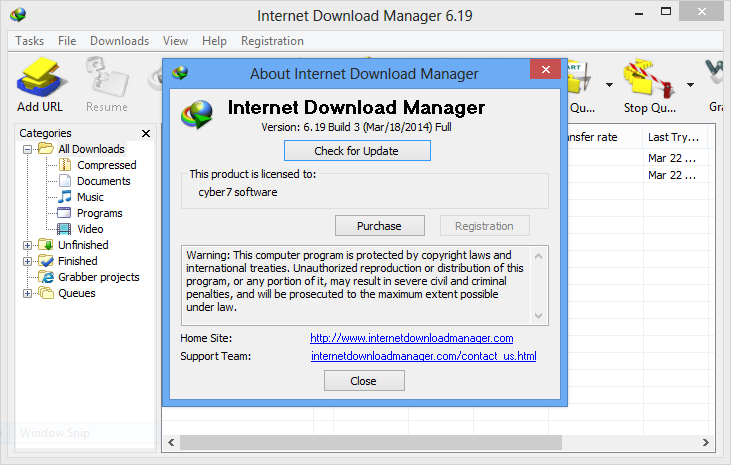This screenshot has width=731, height=465.
Task: Click the Unfinished folder icon
Action: pyautogui.click(x=46, y=244)
